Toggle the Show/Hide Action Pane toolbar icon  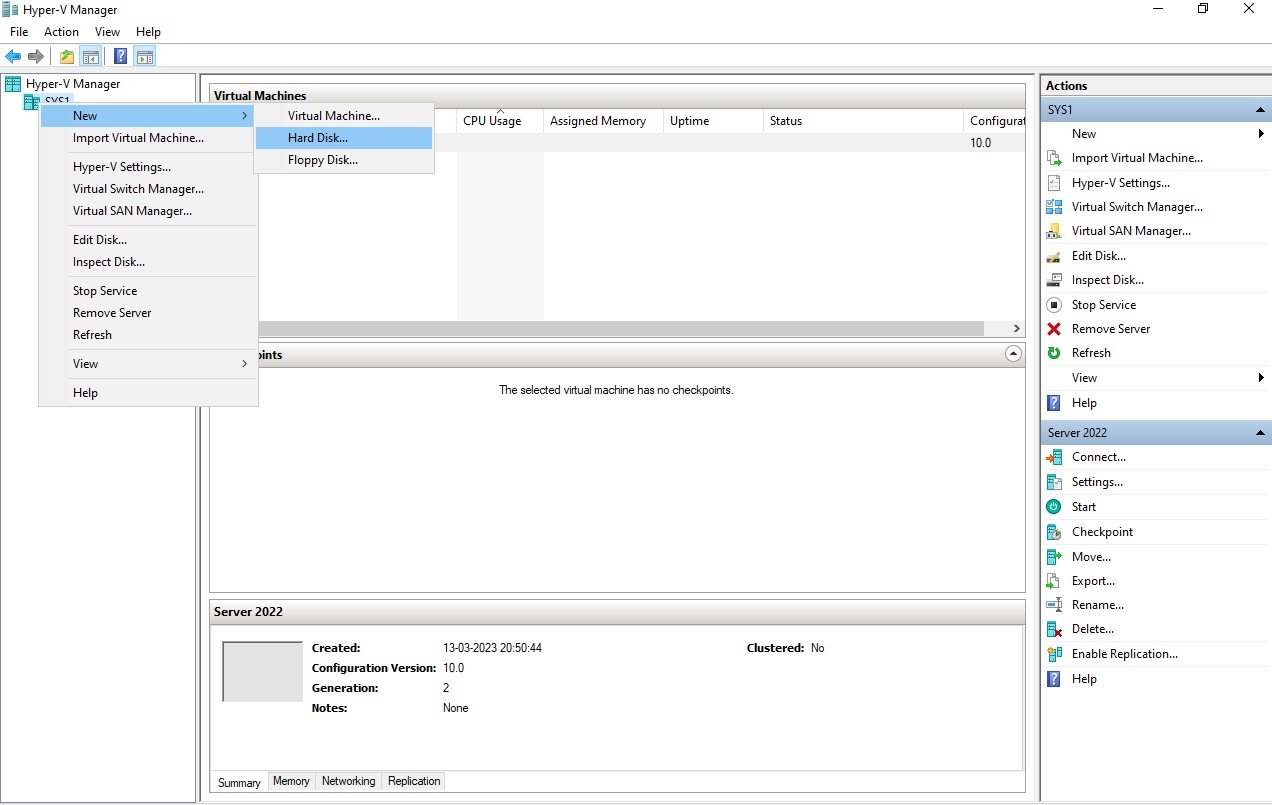coord(144,56)
